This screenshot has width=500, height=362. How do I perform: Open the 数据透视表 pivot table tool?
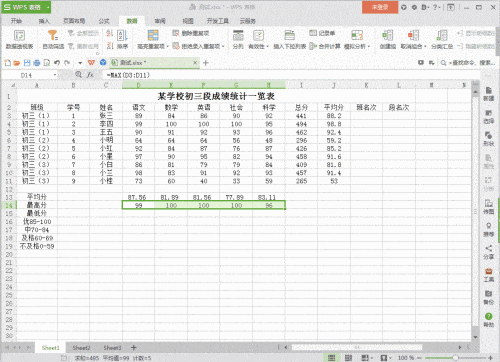(x=19, y=39)
